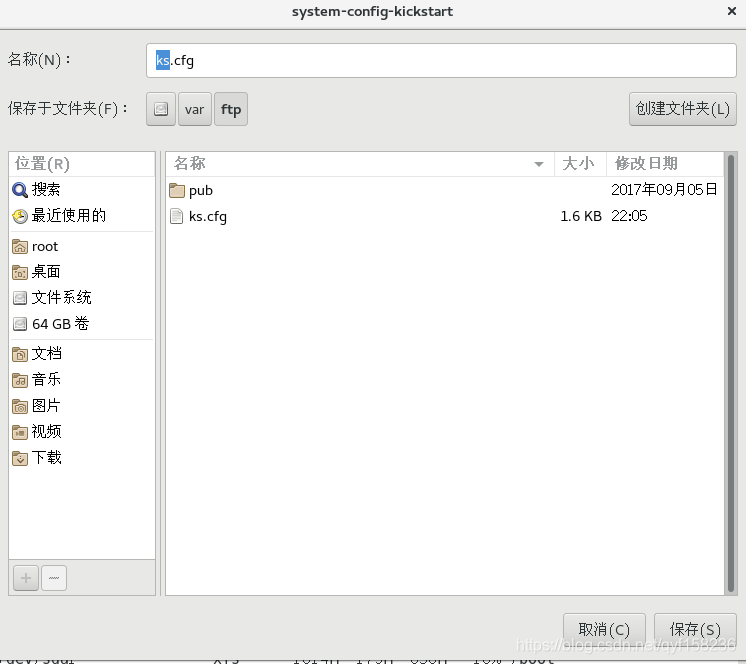Click the pictures (图片) folder icon
Viewport: 746px width, 664px height.
[x=20, y=406]
